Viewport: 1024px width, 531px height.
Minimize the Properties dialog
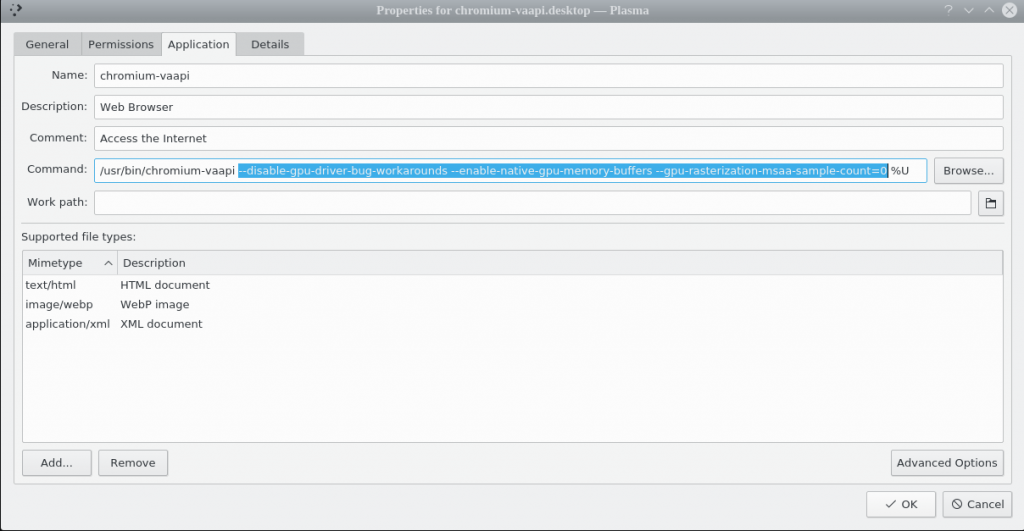(x=968, y=10)
